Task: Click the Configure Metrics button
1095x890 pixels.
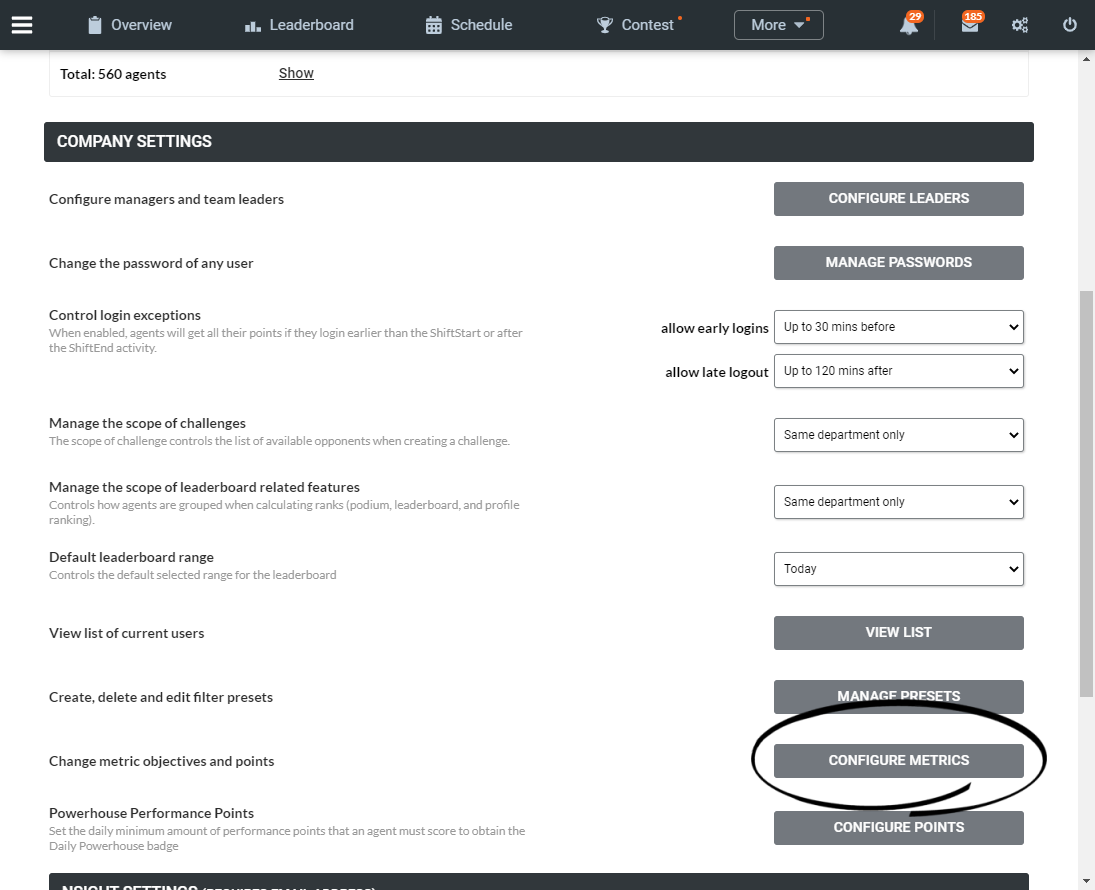Action: (x=899, y=761)
